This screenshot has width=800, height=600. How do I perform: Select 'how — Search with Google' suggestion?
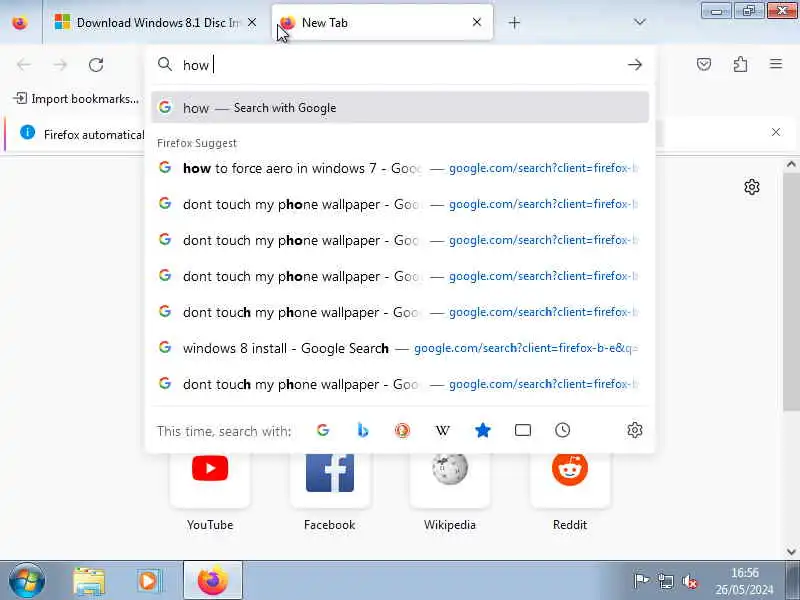click(x=400, y=108)
